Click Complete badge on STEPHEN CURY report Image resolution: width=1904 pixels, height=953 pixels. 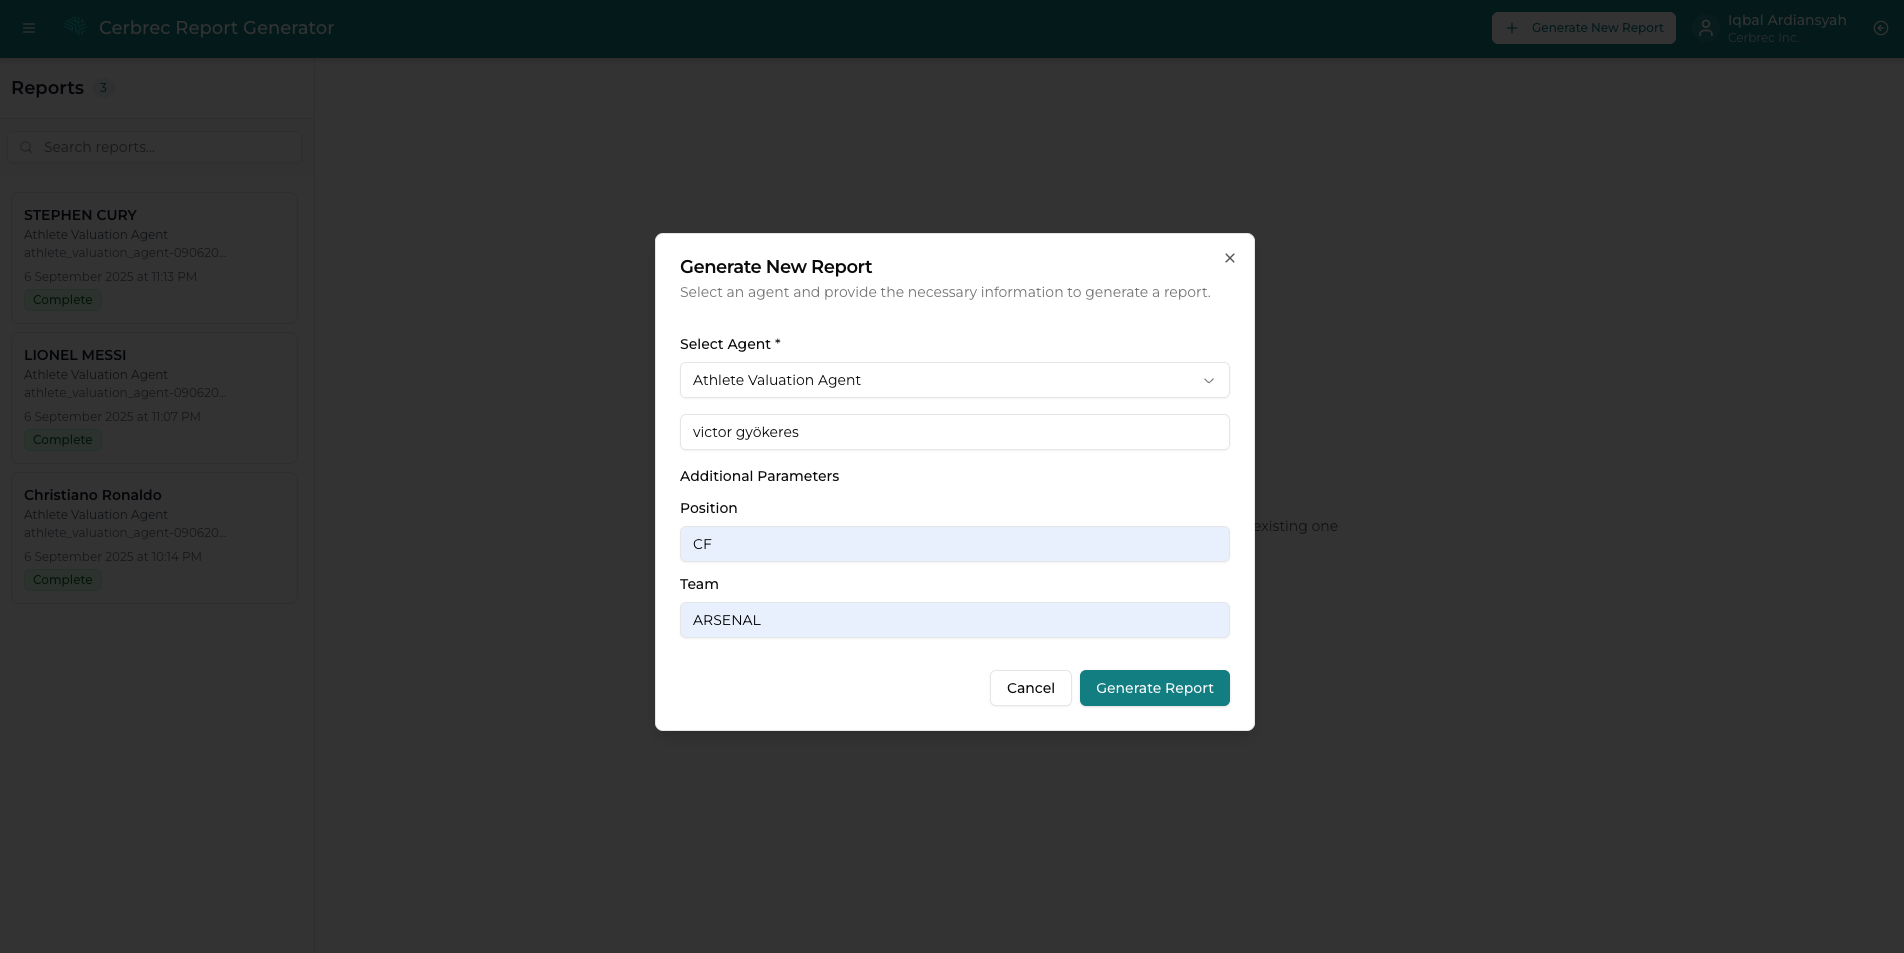(62, 300)
